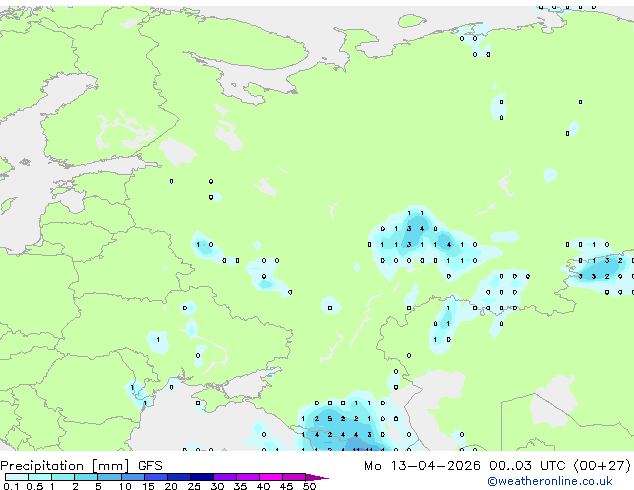
Task: Click the '50' legend scale label
Action: [x=310, y=486]
